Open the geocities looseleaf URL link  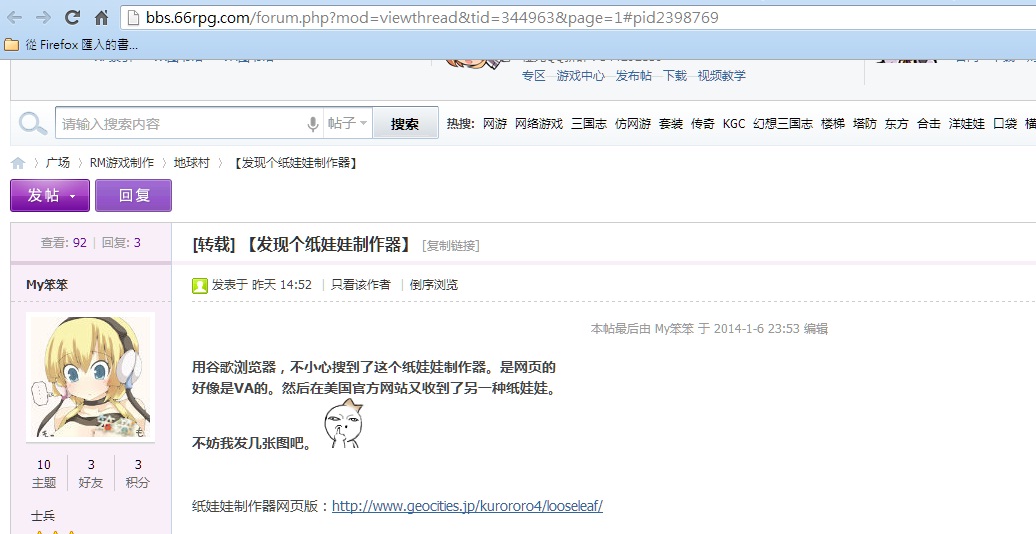click(x=467, y=506)
